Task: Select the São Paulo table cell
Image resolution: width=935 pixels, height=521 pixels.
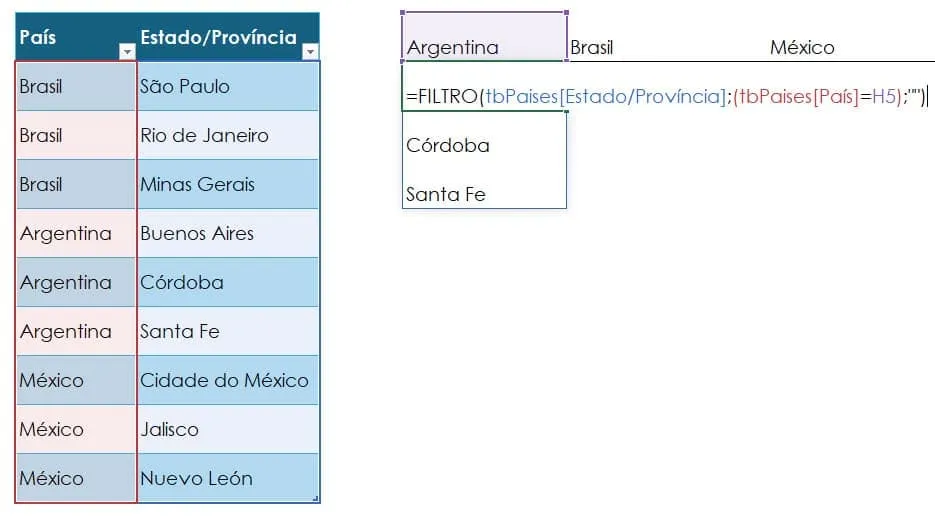Action: (x=228, y=86)
